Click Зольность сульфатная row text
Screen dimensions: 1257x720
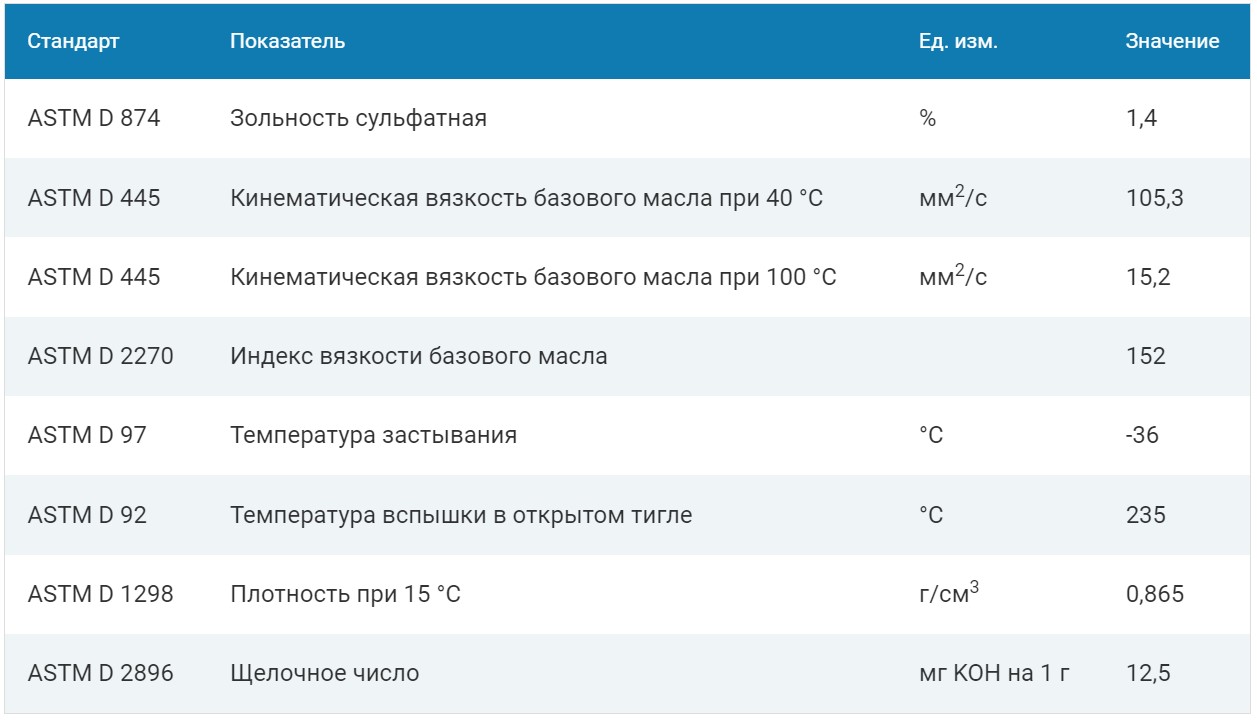coord(358,119)
